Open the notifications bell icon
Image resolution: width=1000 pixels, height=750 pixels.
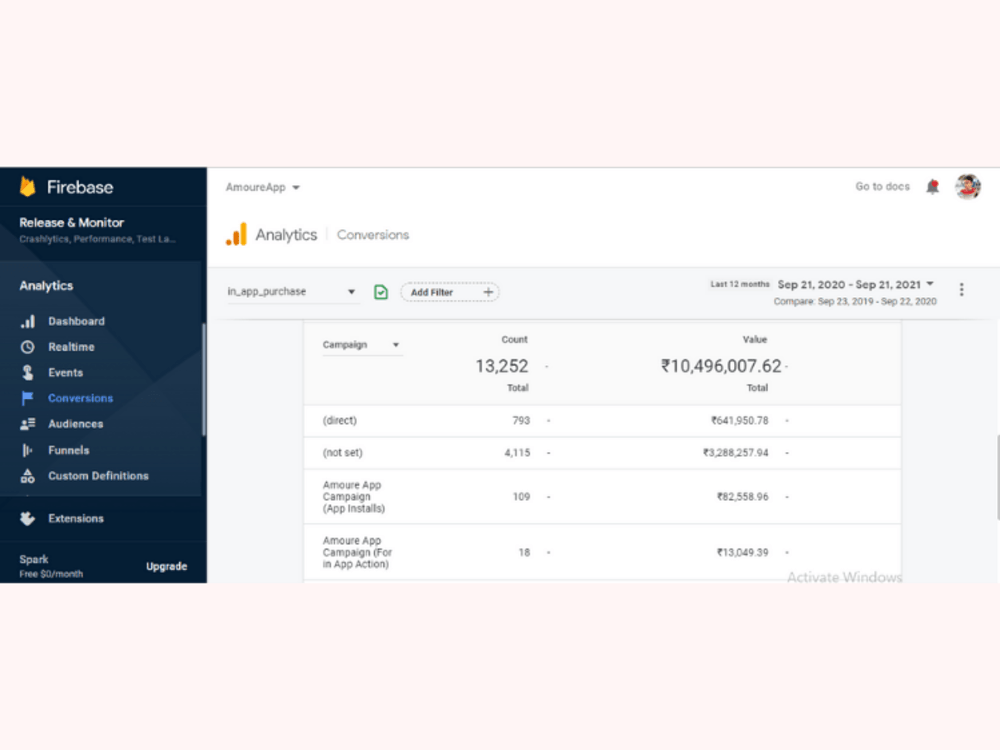click(932, 187)
